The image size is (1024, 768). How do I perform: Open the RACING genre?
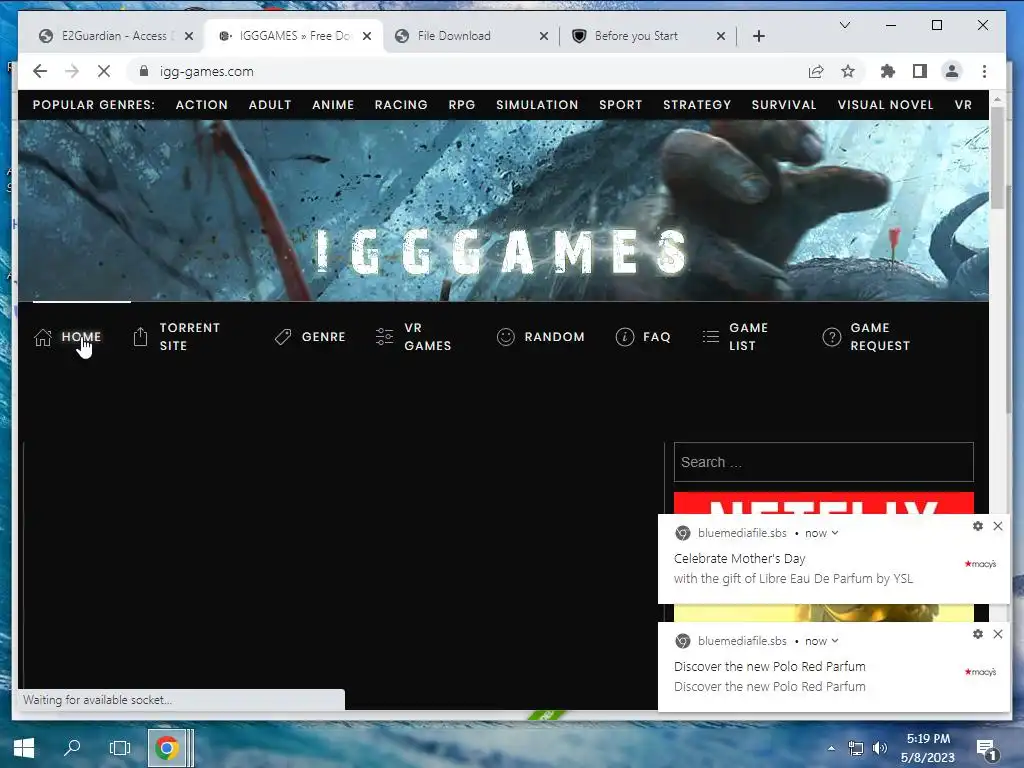point(401,104)
